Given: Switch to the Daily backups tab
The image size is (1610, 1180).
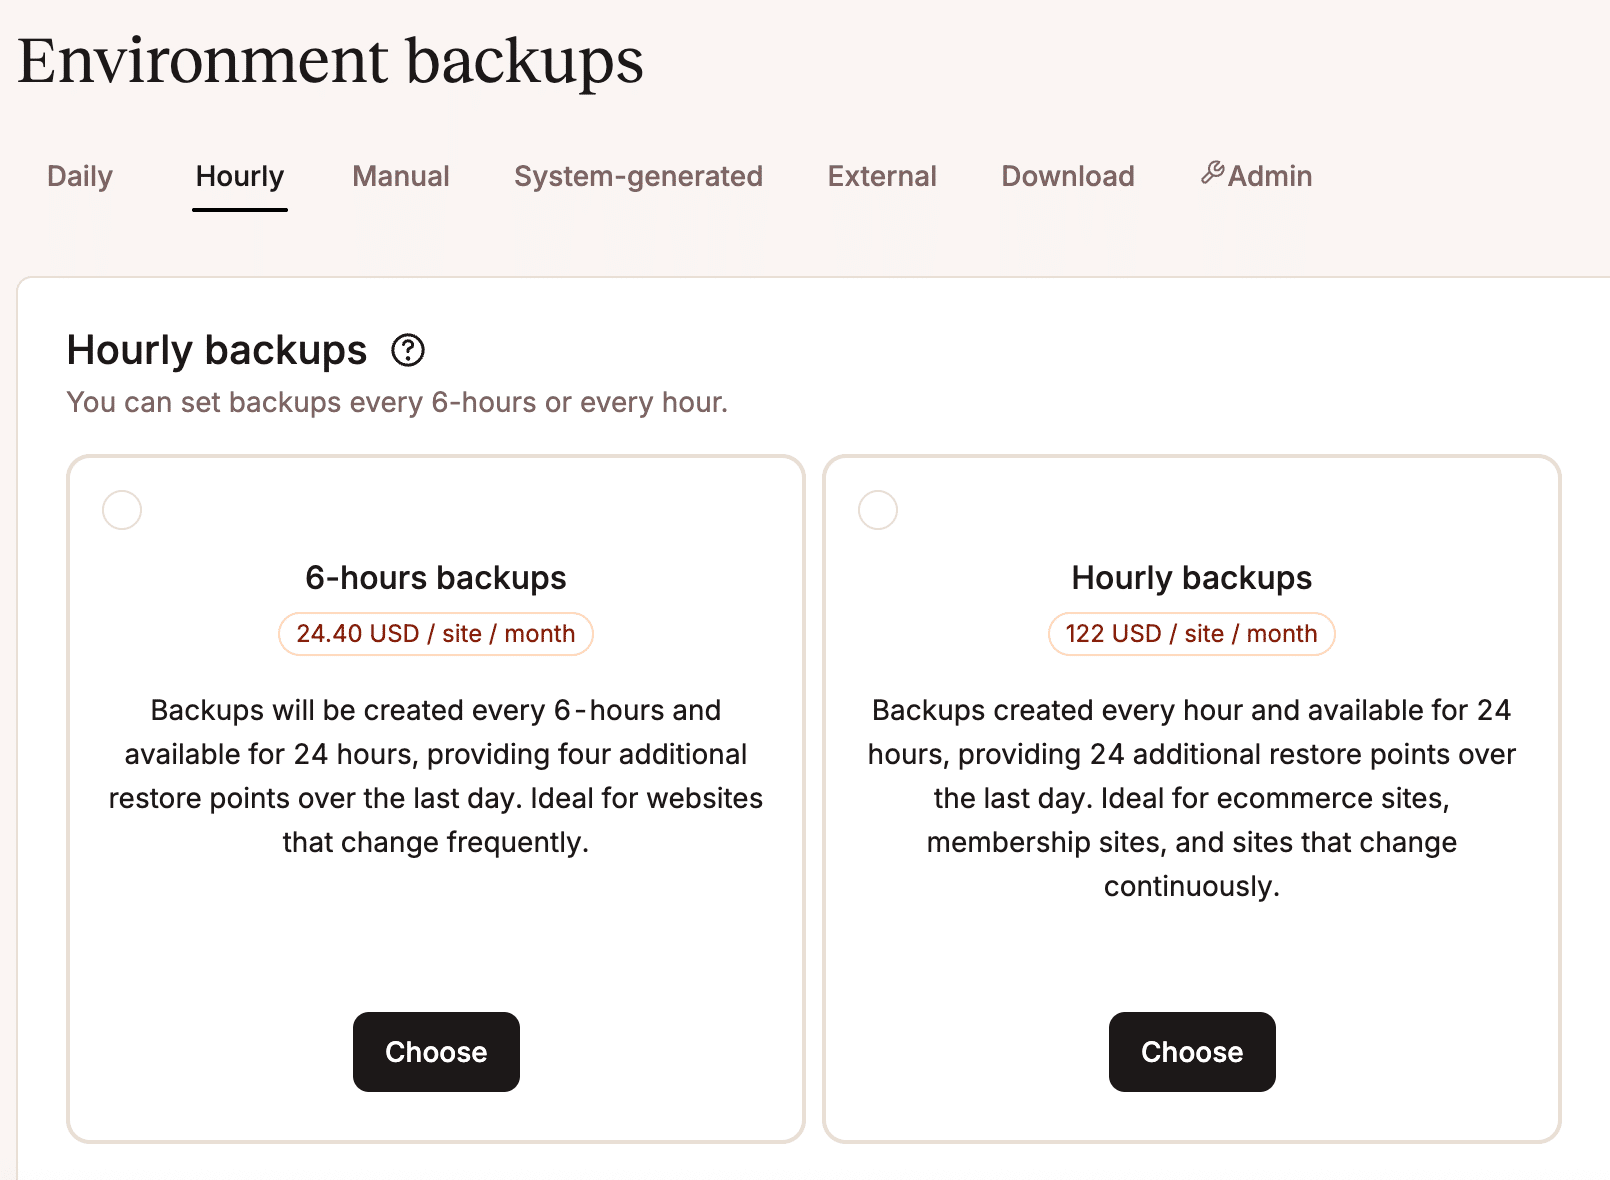Looking at the screenshot, I should [x=80, y=176].
